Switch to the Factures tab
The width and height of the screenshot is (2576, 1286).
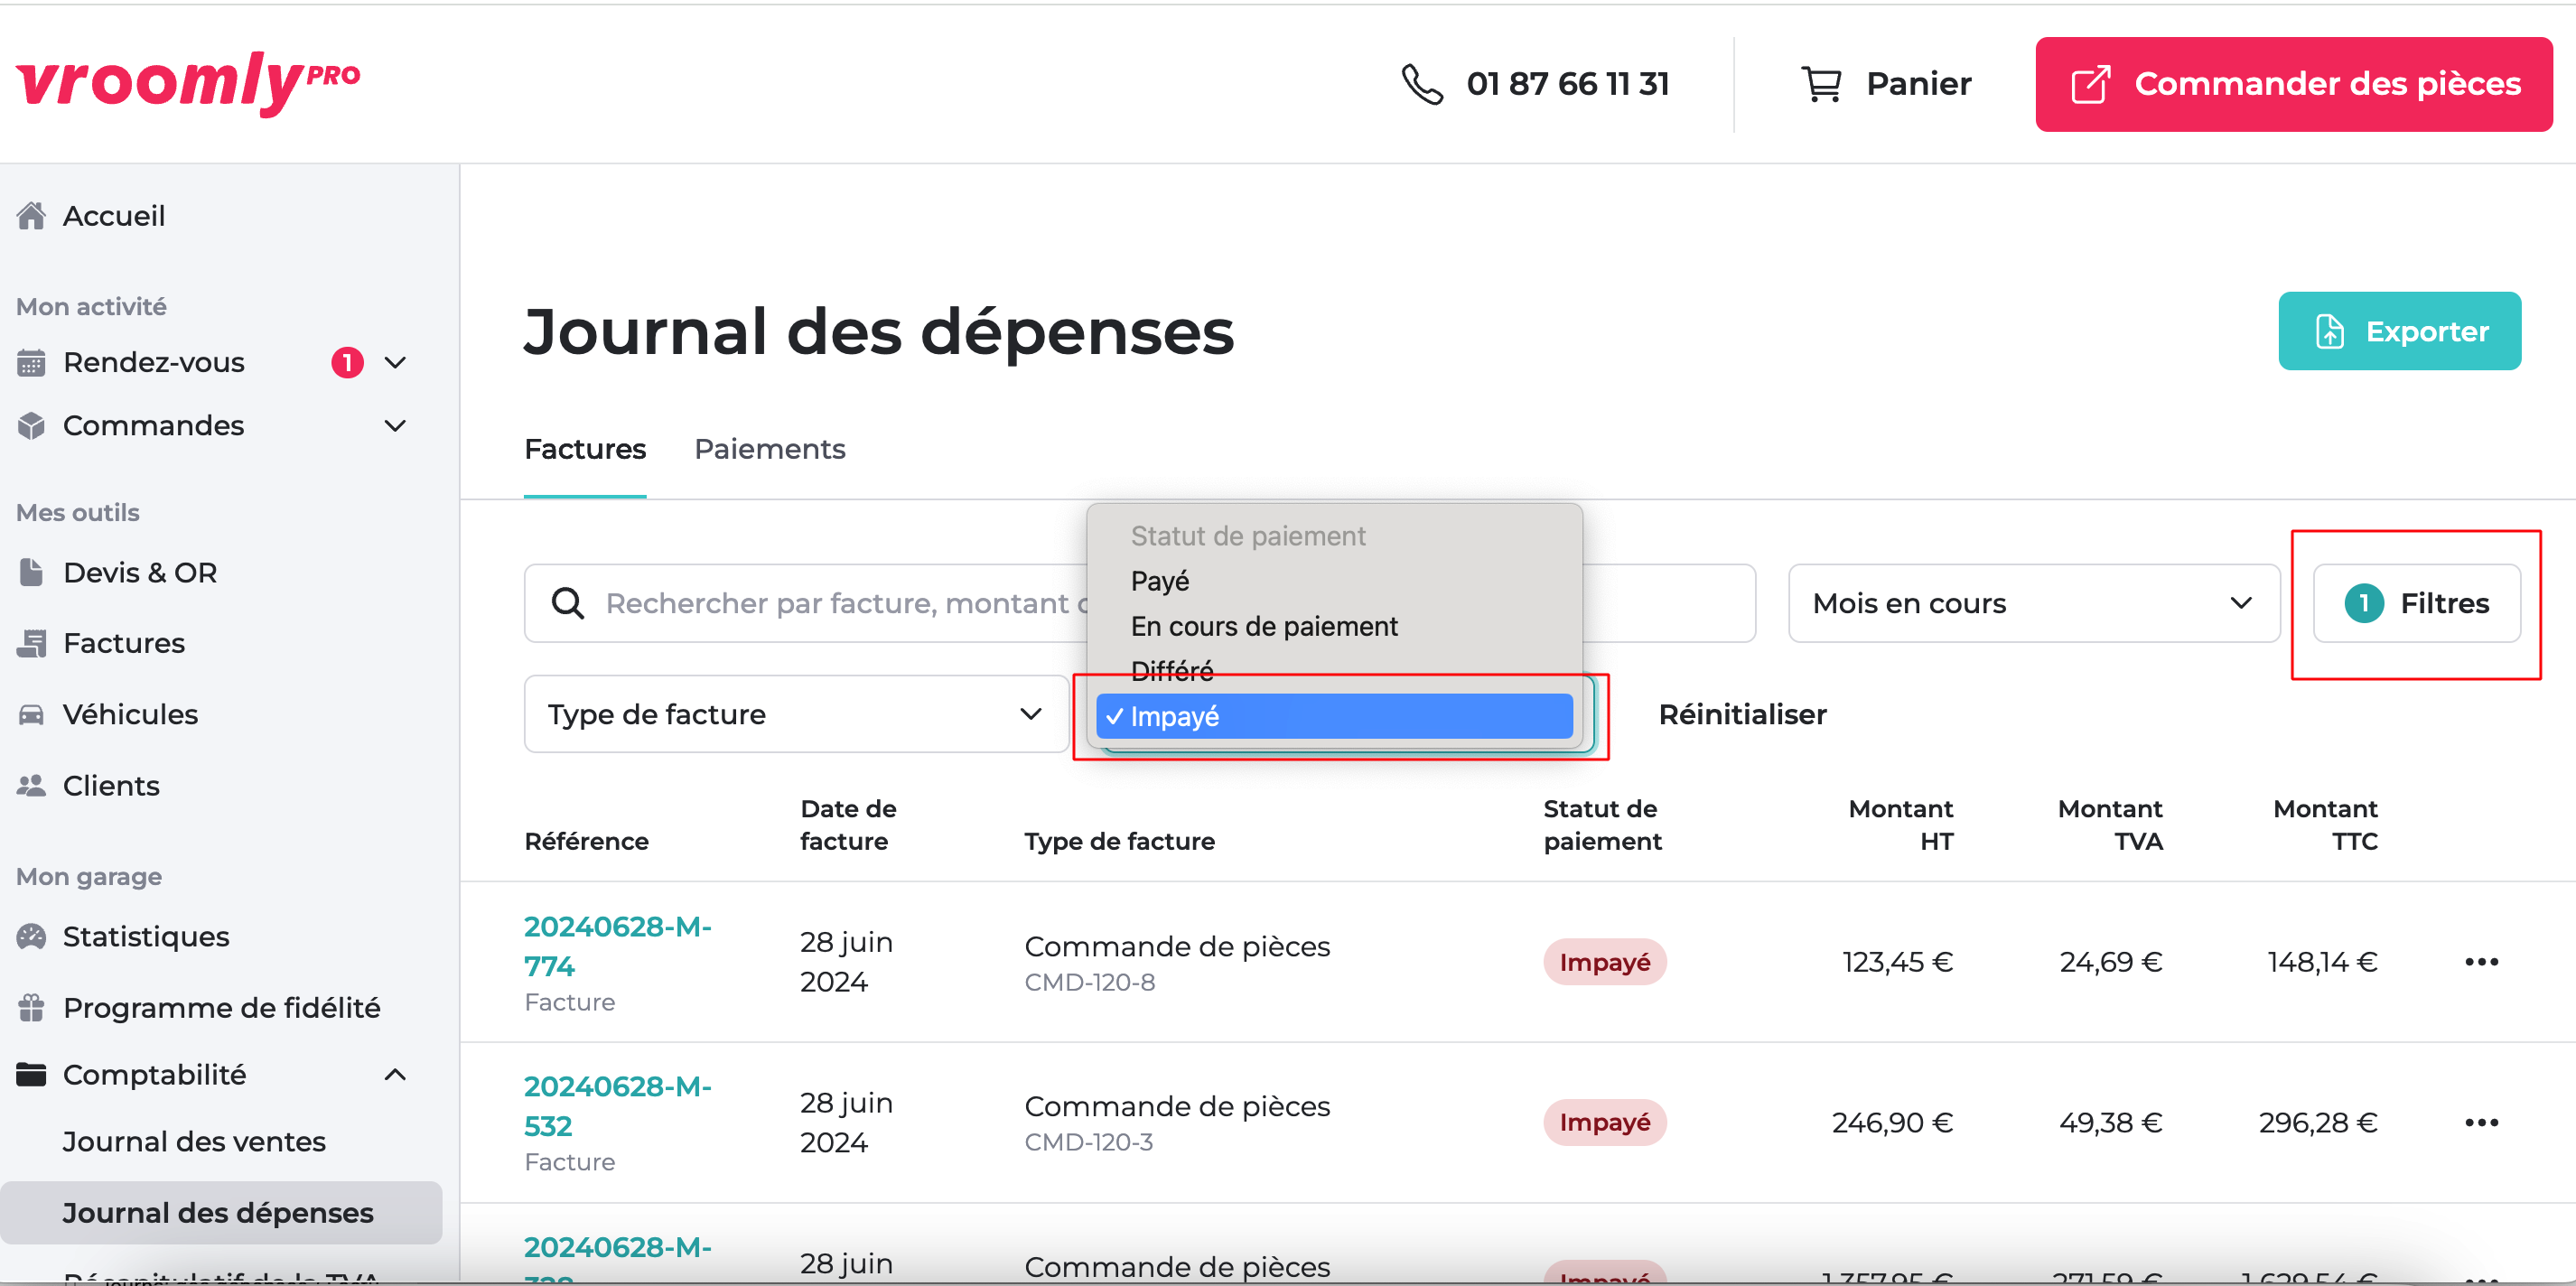pyautogui.click(x=585, y=449)
